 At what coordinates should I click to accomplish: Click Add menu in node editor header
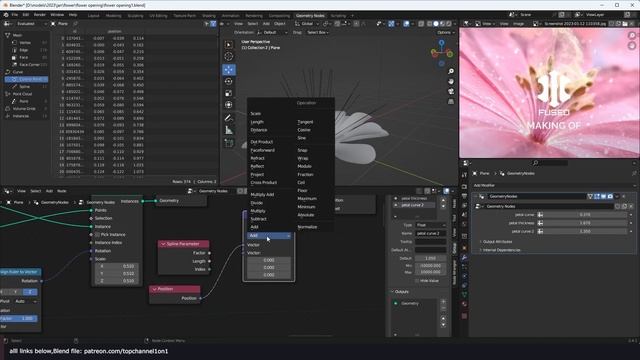click(x=49, y=191)
